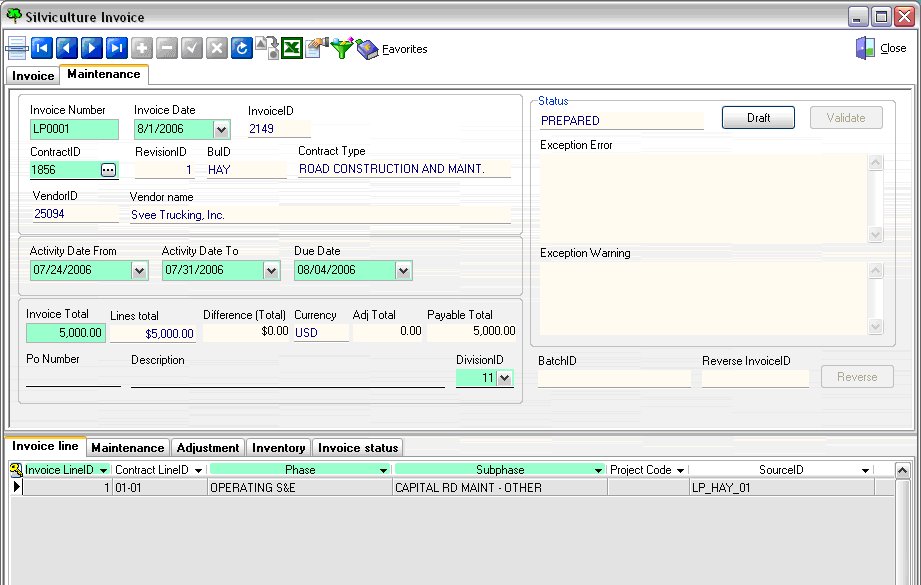Export to Excel using the toolbar icon
921x585 pixels.
(292, 48)
